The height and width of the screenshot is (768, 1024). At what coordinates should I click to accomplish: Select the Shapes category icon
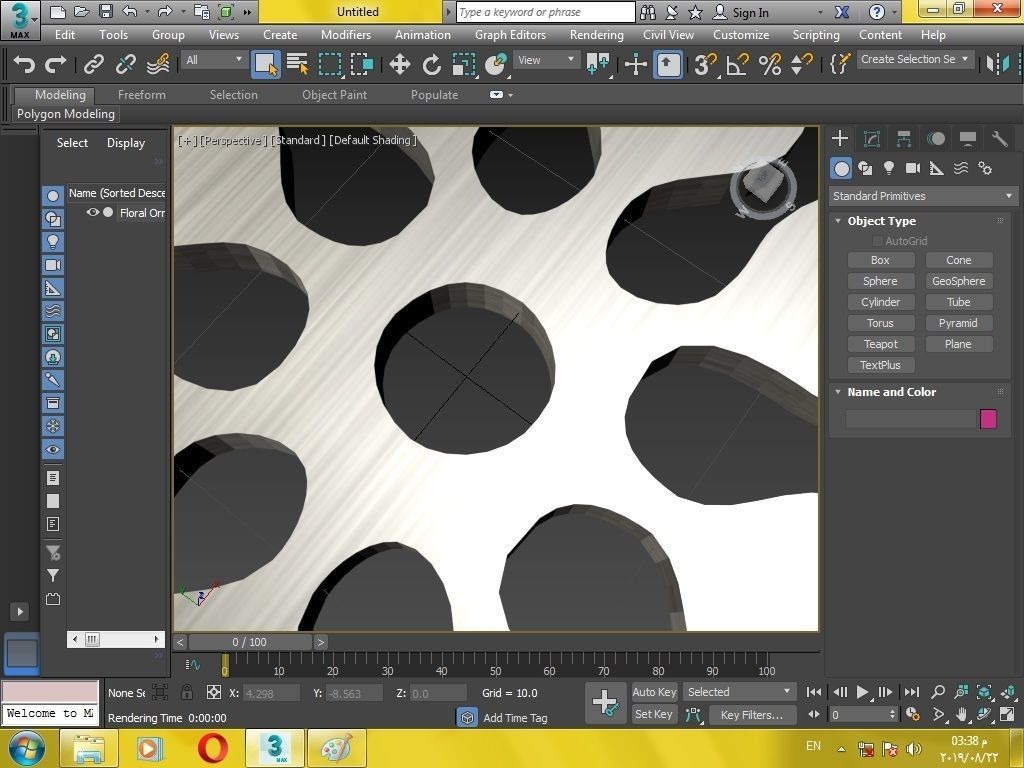pyautogui.click(x=865, y=168)
